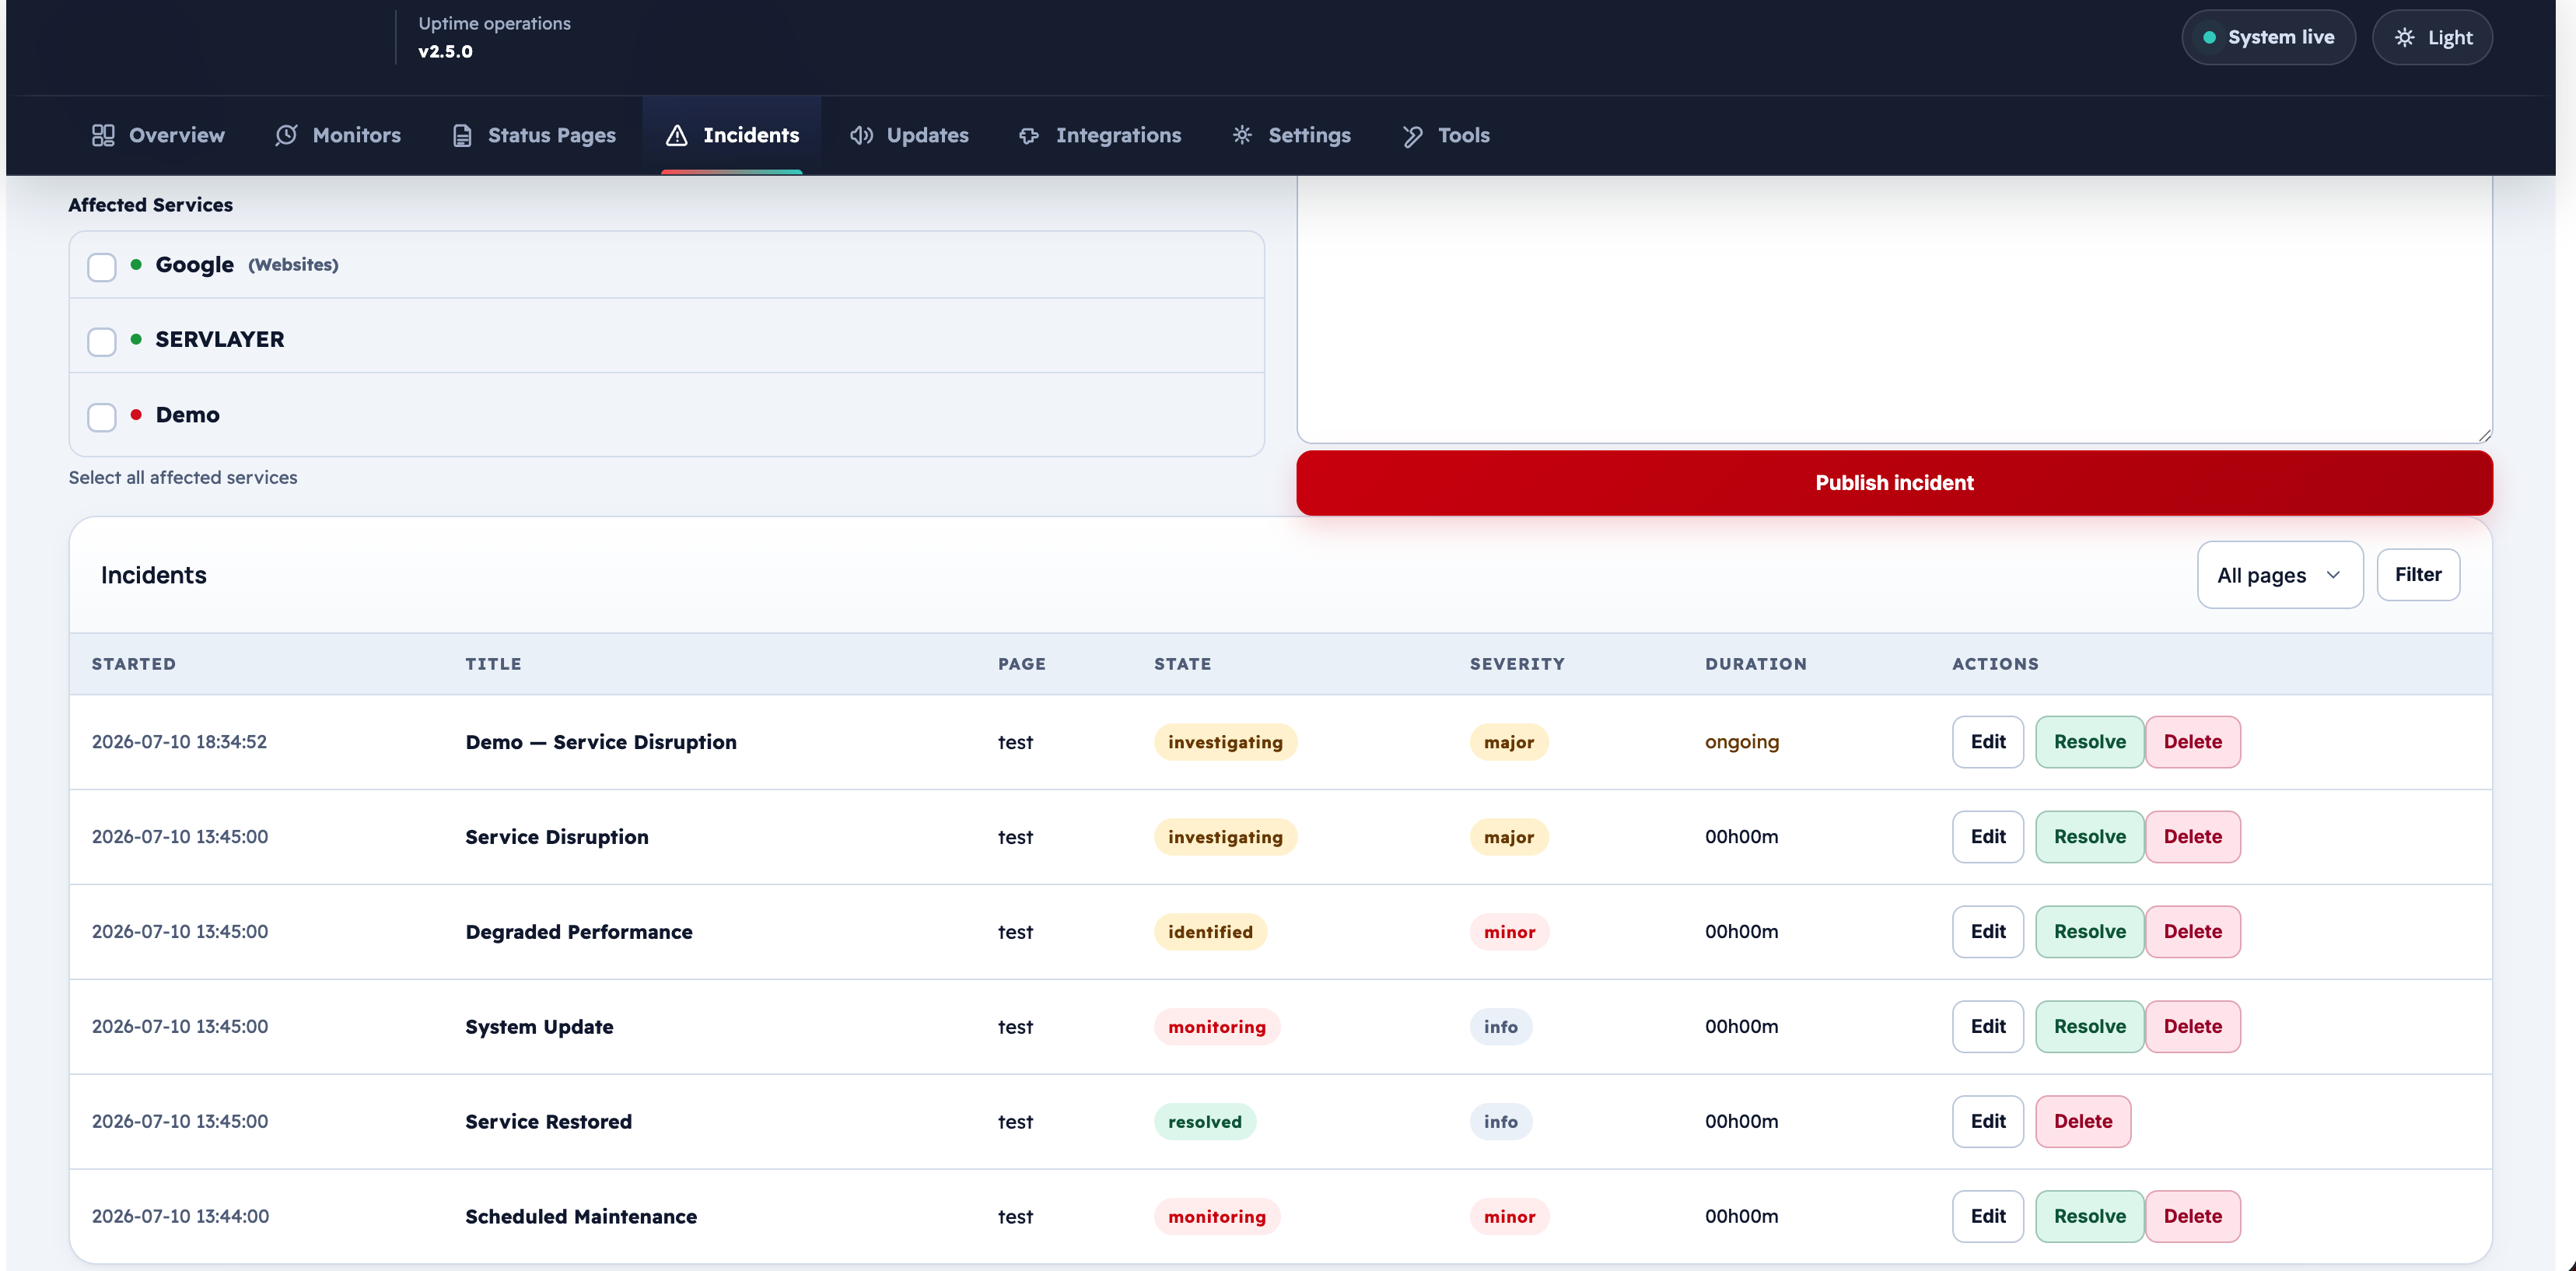
Task: Click the Integrations puzzle icon
Action: pyautogui.click(x=1029, y=135)
